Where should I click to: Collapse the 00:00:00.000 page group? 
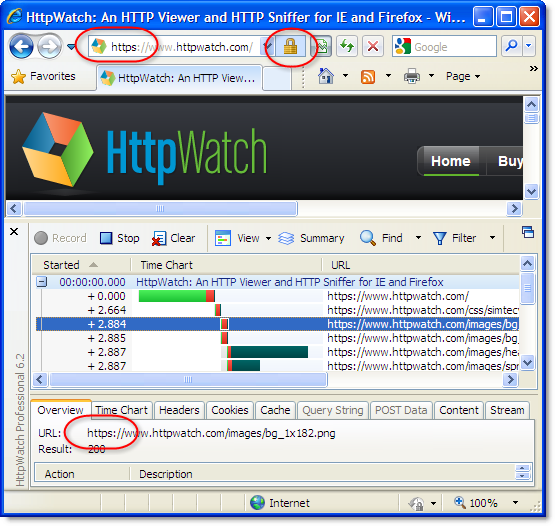pyautogui.click(x=42, y=282)
